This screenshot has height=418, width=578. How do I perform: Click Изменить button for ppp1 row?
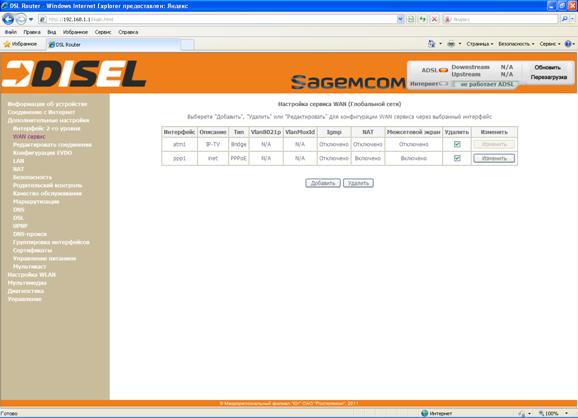click(494, 158)
